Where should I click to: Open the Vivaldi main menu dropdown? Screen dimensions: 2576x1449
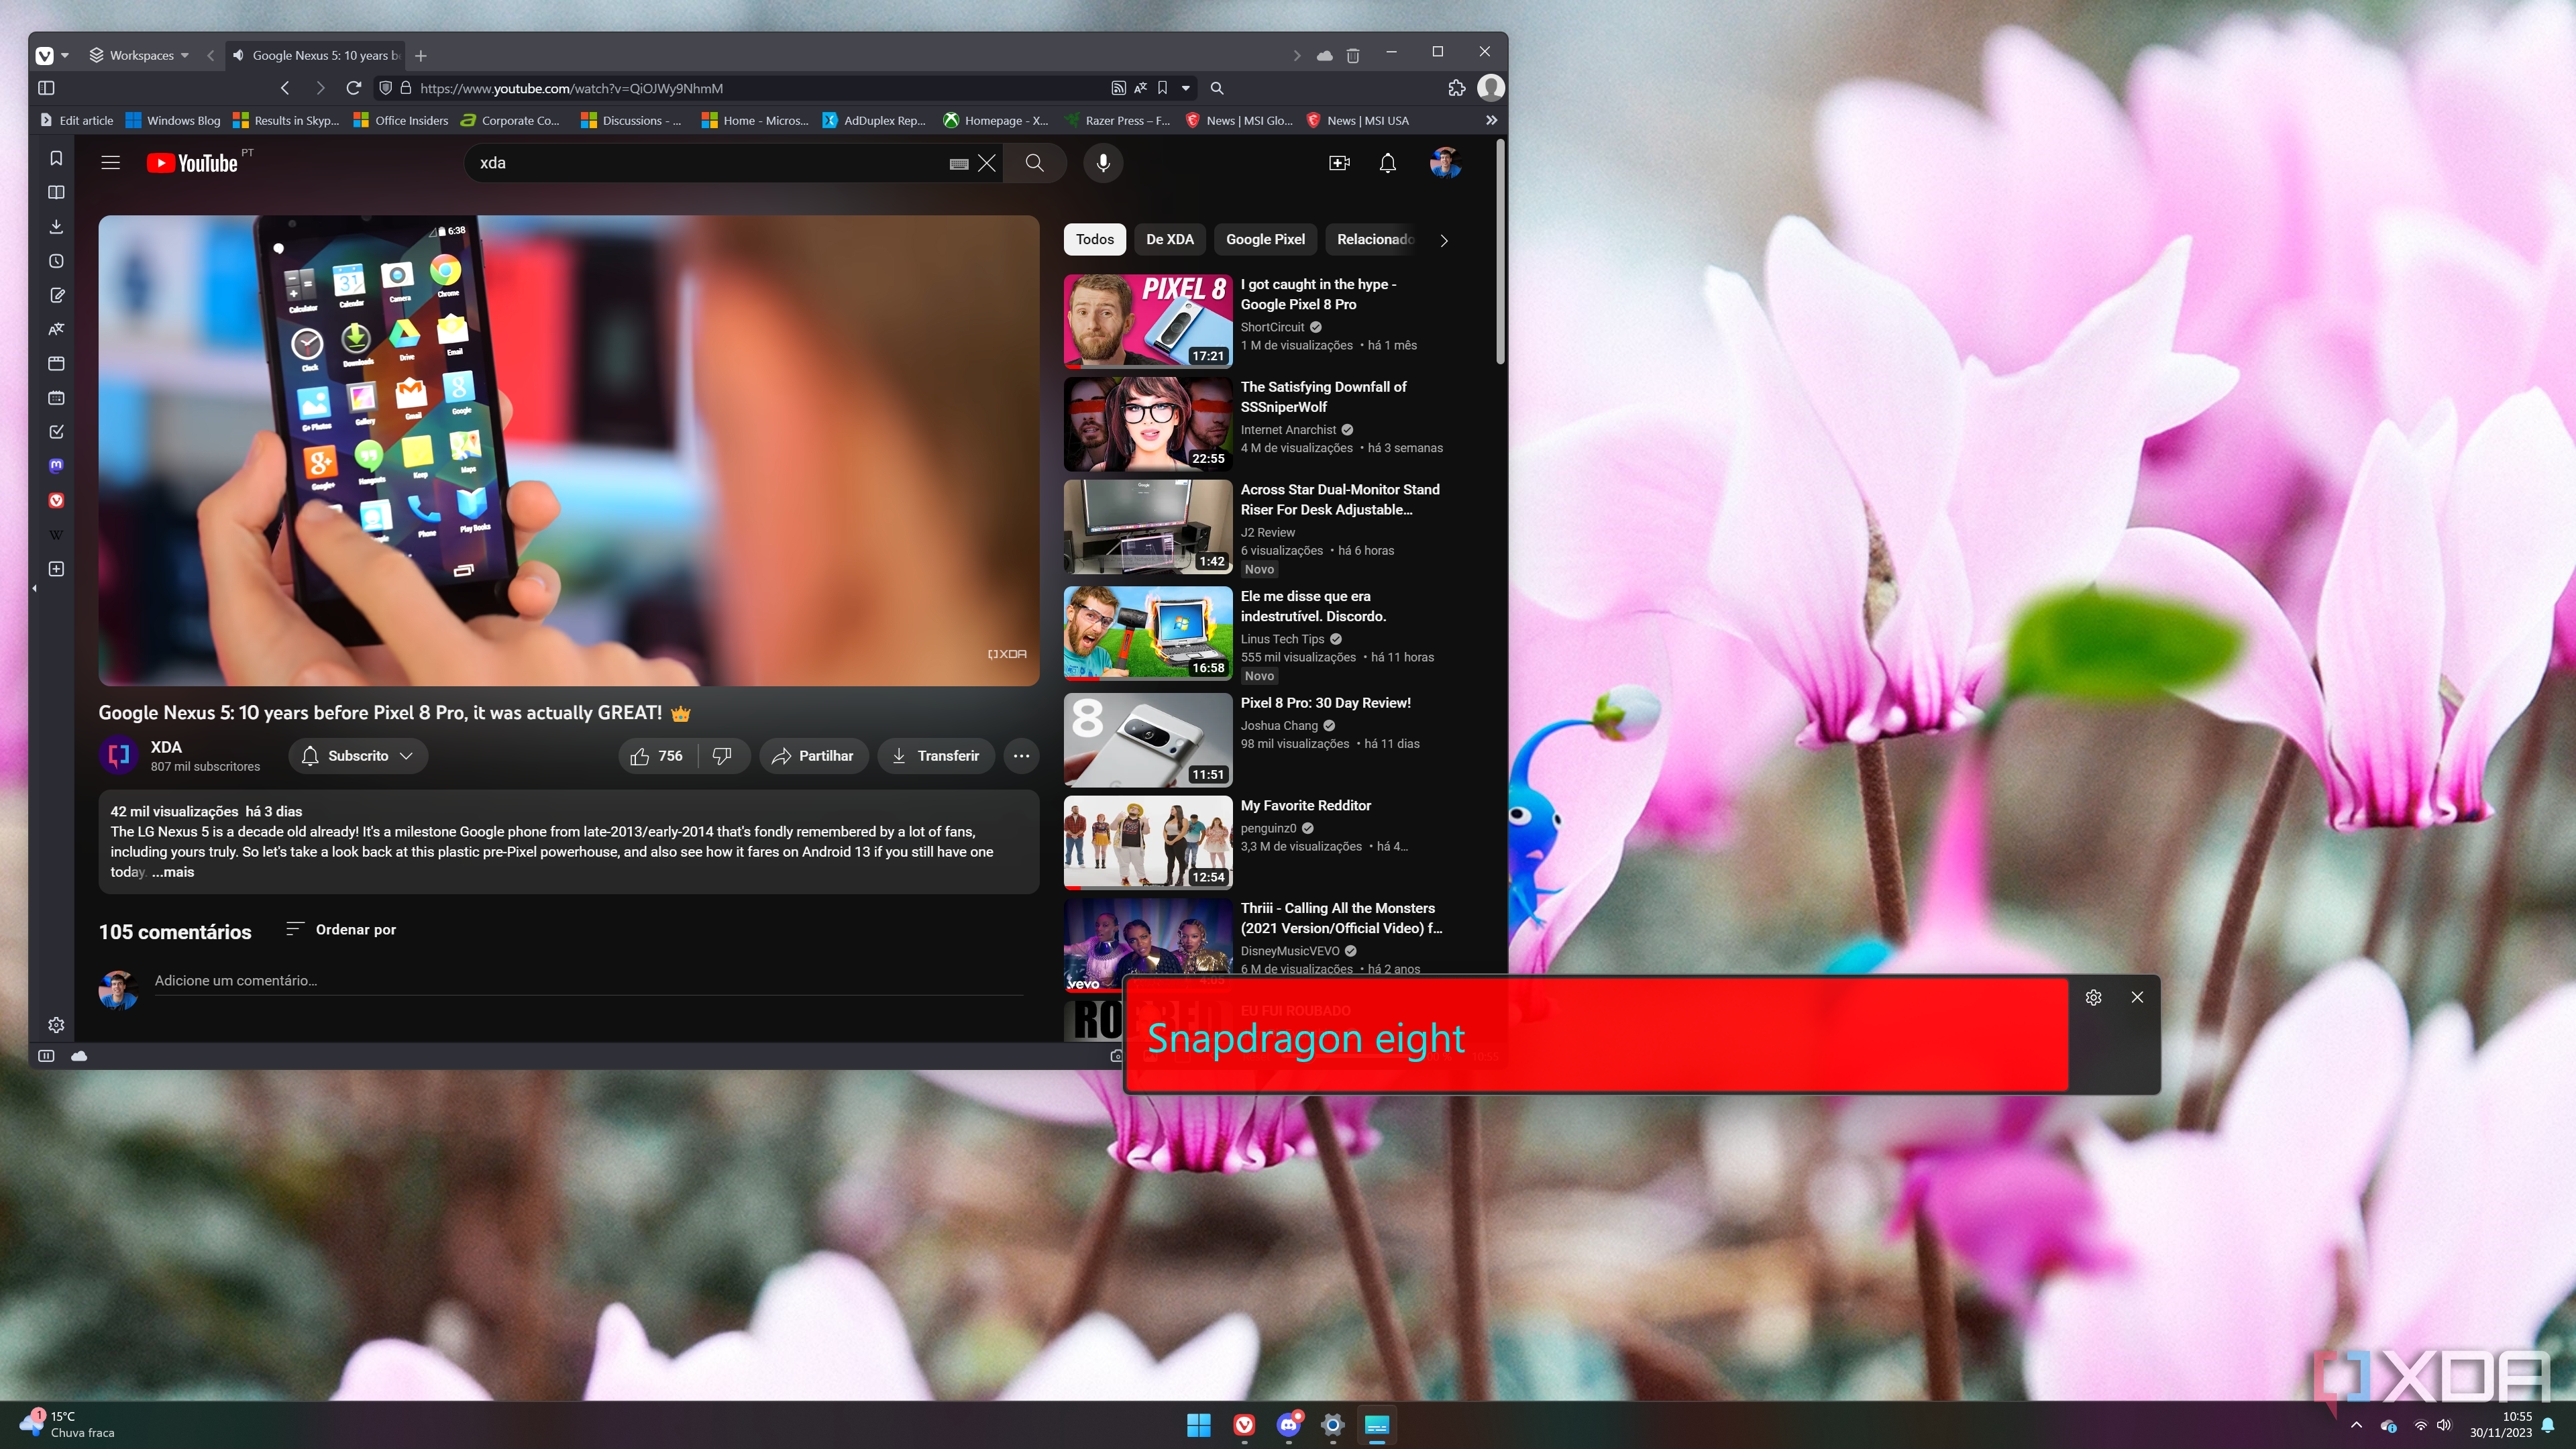51,56
